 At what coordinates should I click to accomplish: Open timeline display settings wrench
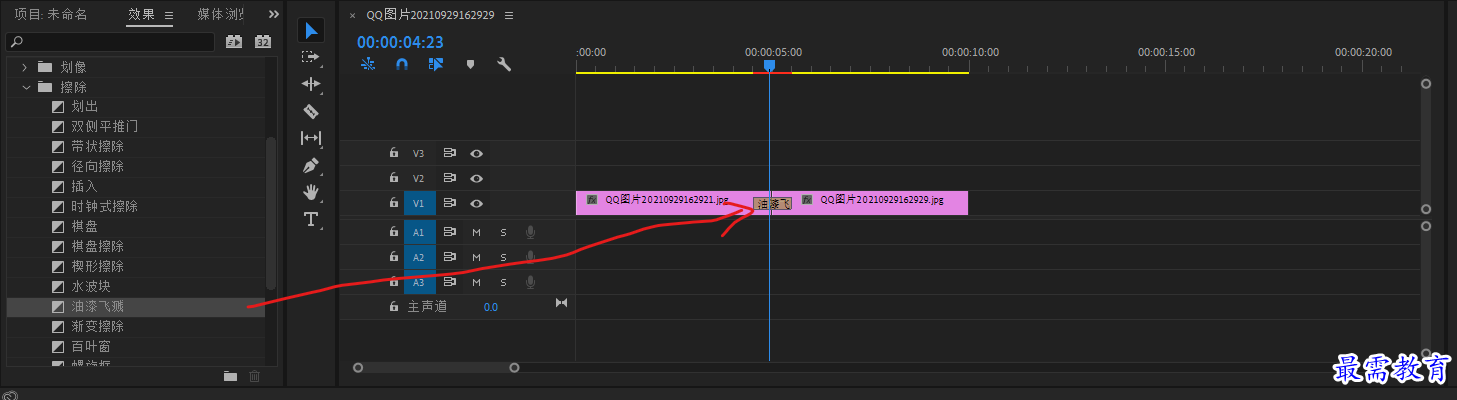[504, 64]
